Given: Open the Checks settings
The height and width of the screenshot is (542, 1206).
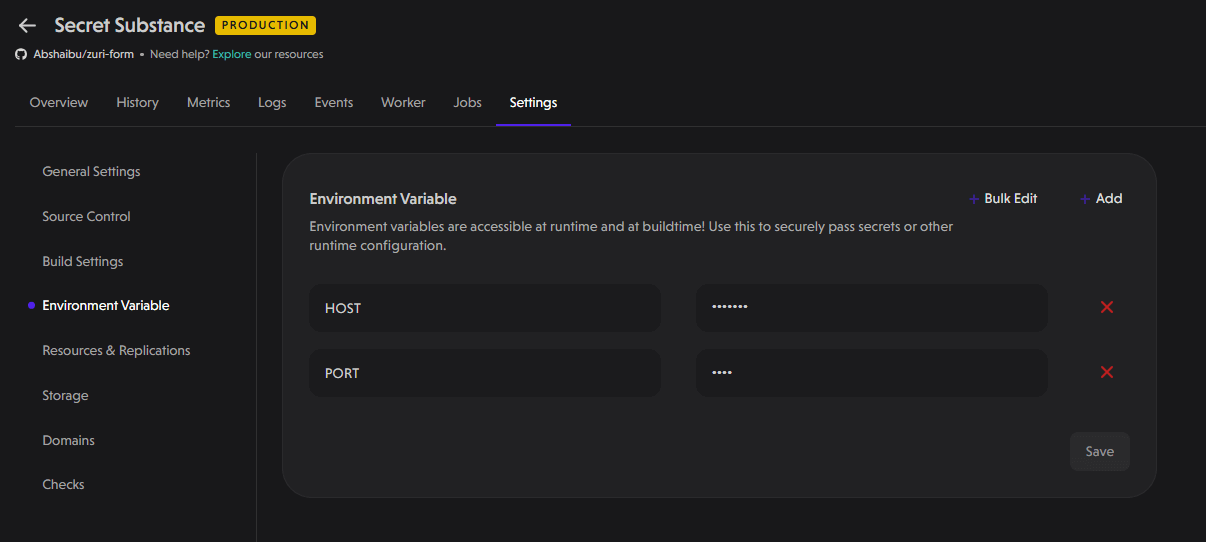Looking at the screenshot, I should point(63,484).
